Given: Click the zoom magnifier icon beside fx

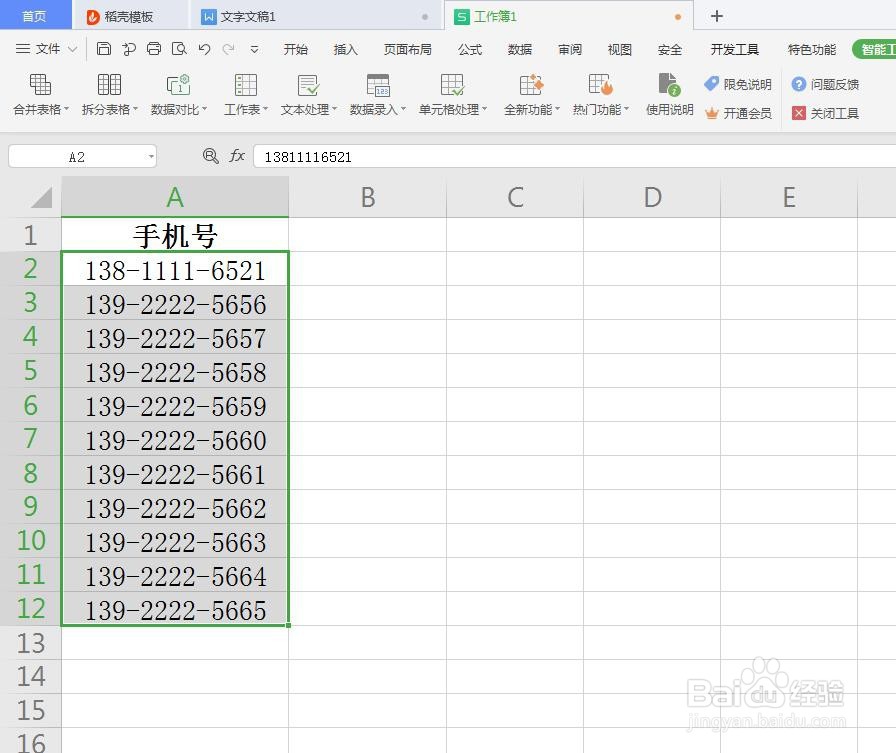Looking at the screenshot, I should pyautogui.click(x=210, y=156).
